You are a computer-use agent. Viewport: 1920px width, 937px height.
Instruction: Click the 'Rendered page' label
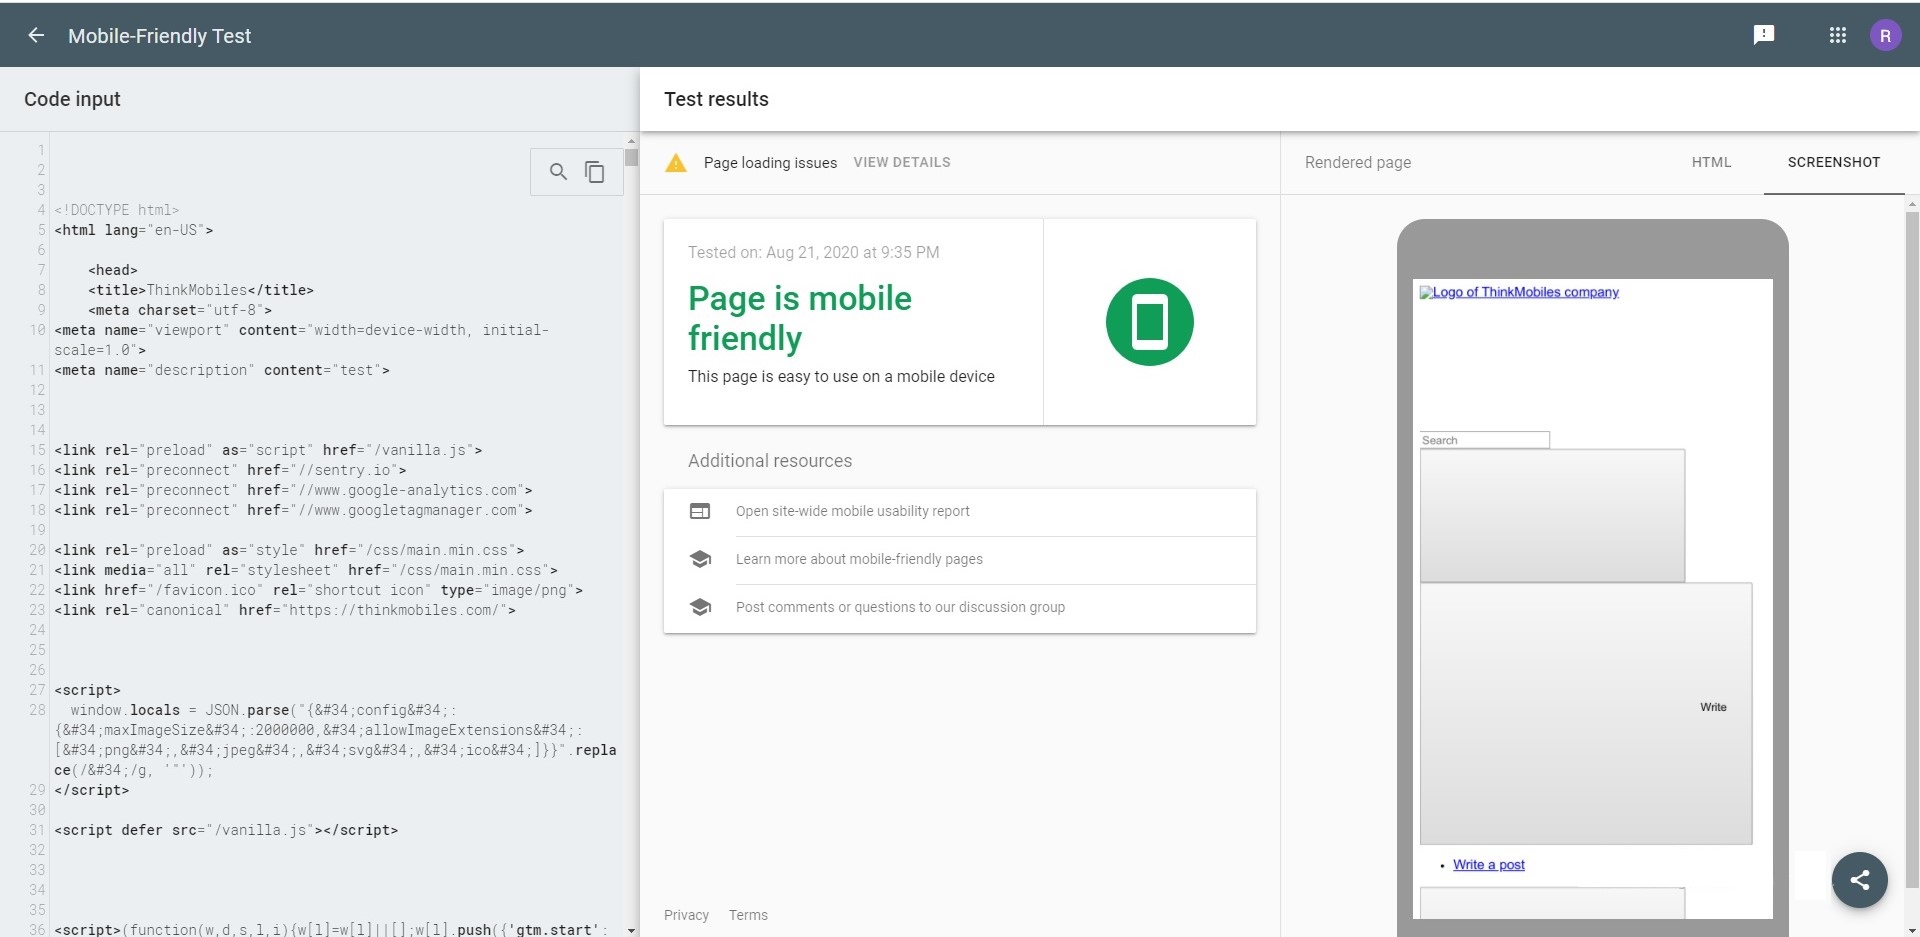pos(1357,162)
